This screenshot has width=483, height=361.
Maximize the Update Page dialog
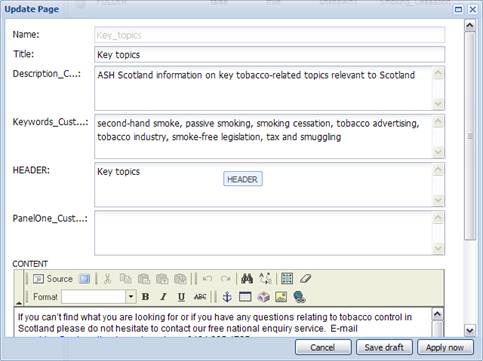click(x=459, y=9)
